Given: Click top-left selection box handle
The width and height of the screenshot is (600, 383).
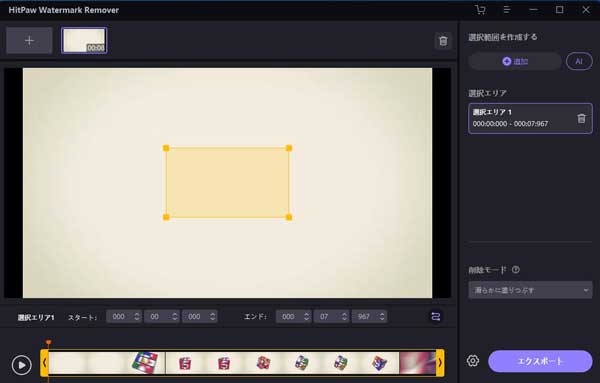Looking at the screenshot, I should 166,148.
